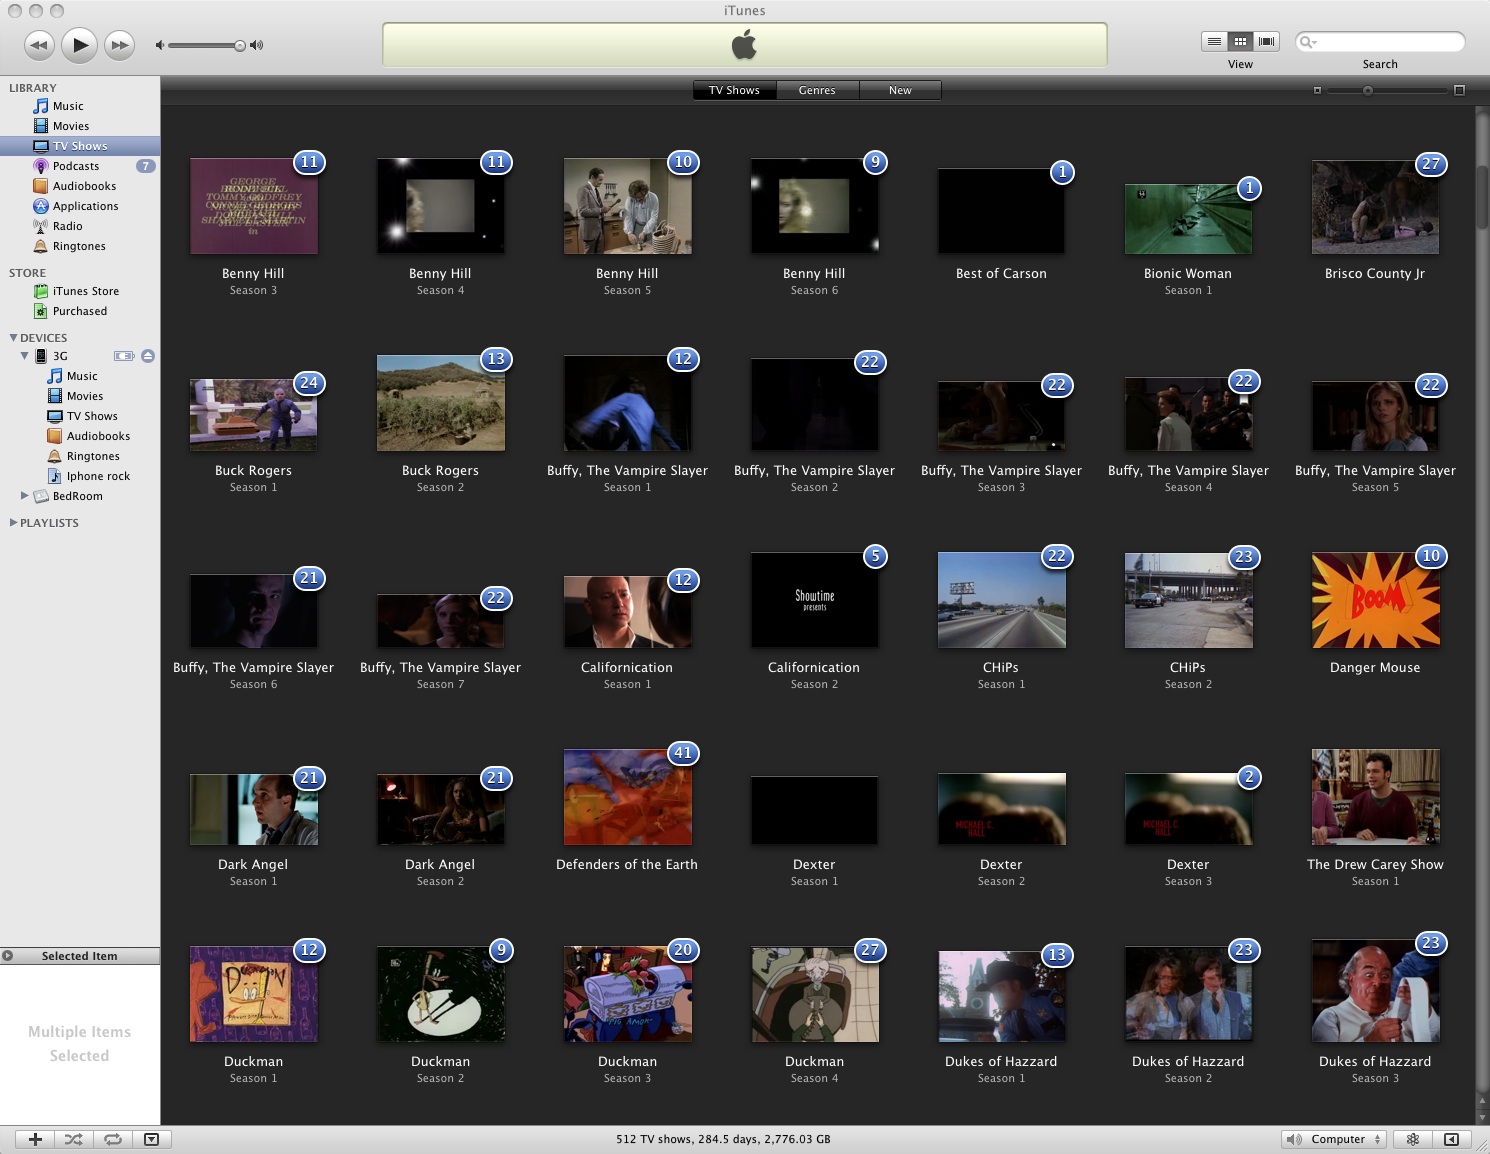The height and width of the screenshot is (1154, 1490).
Task: Switch to Grid view
Action: (x=1240, y=41)
